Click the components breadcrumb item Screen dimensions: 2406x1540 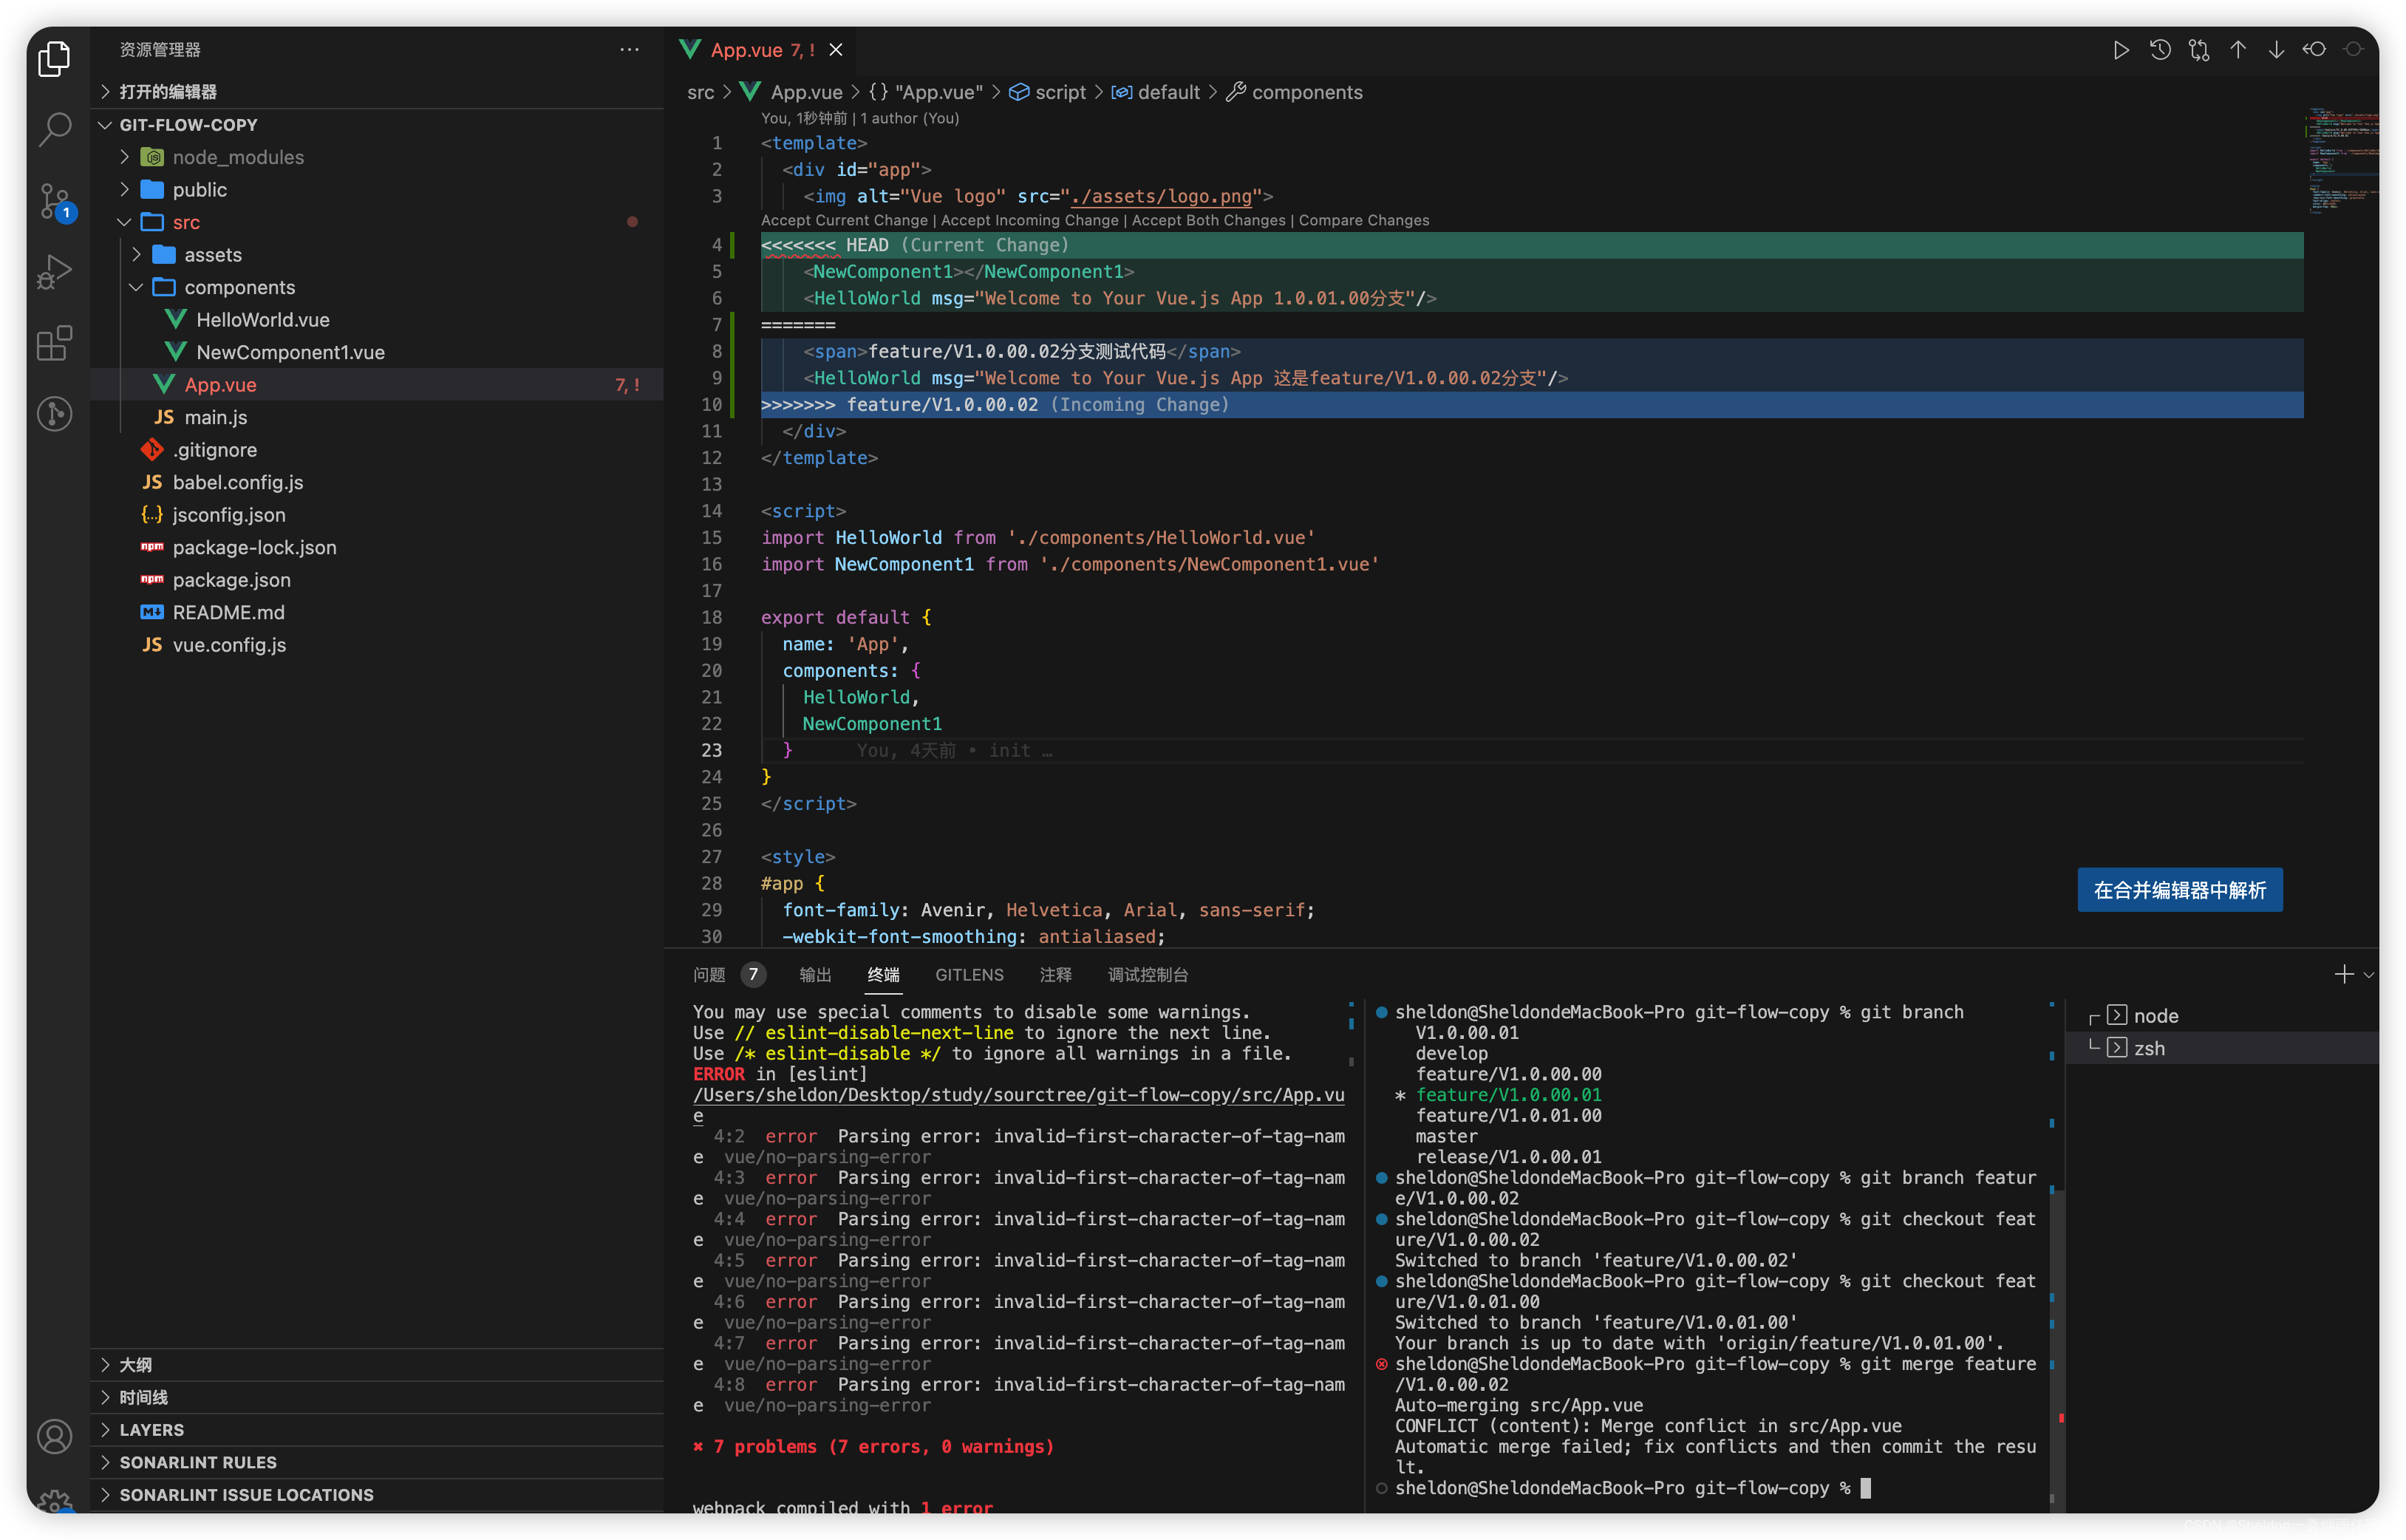tap(1294, 92)
